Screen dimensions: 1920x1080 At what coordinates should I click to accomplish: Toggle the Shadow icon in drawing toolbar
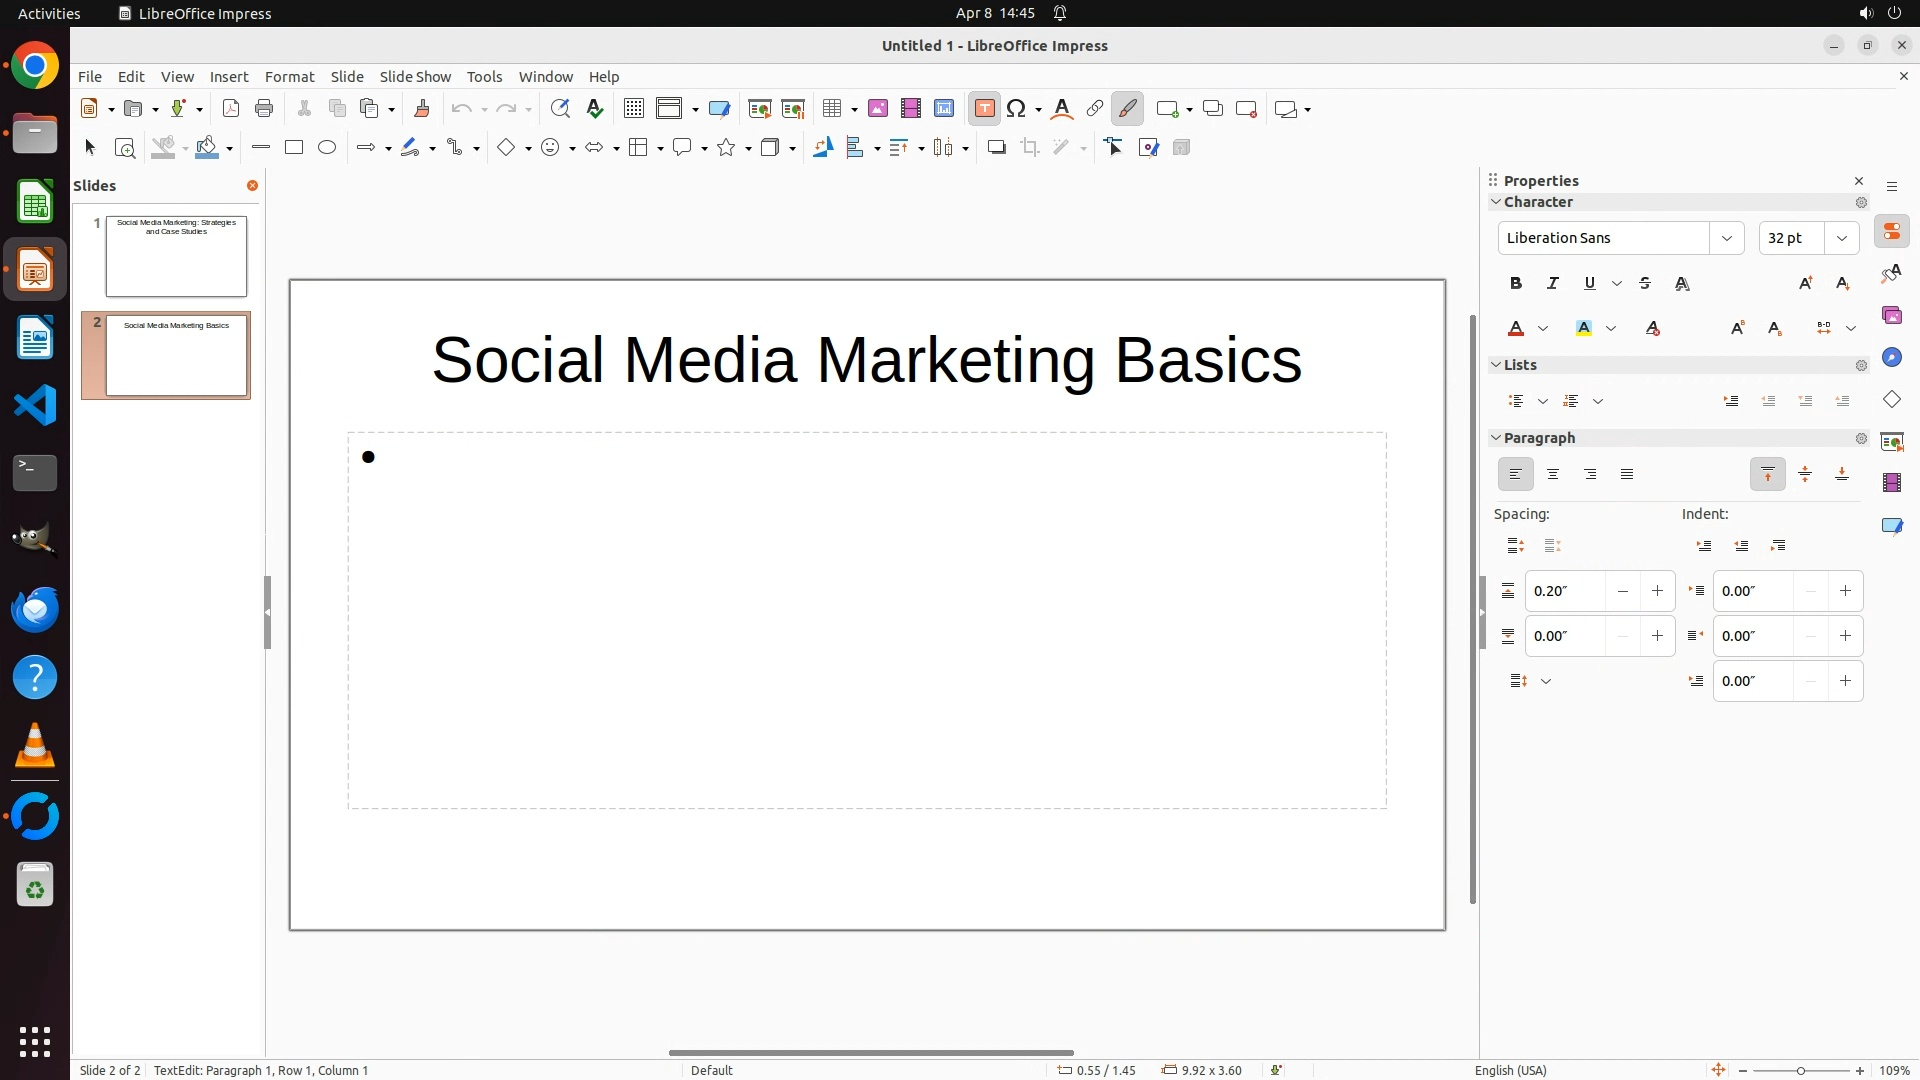pos(996,148)
